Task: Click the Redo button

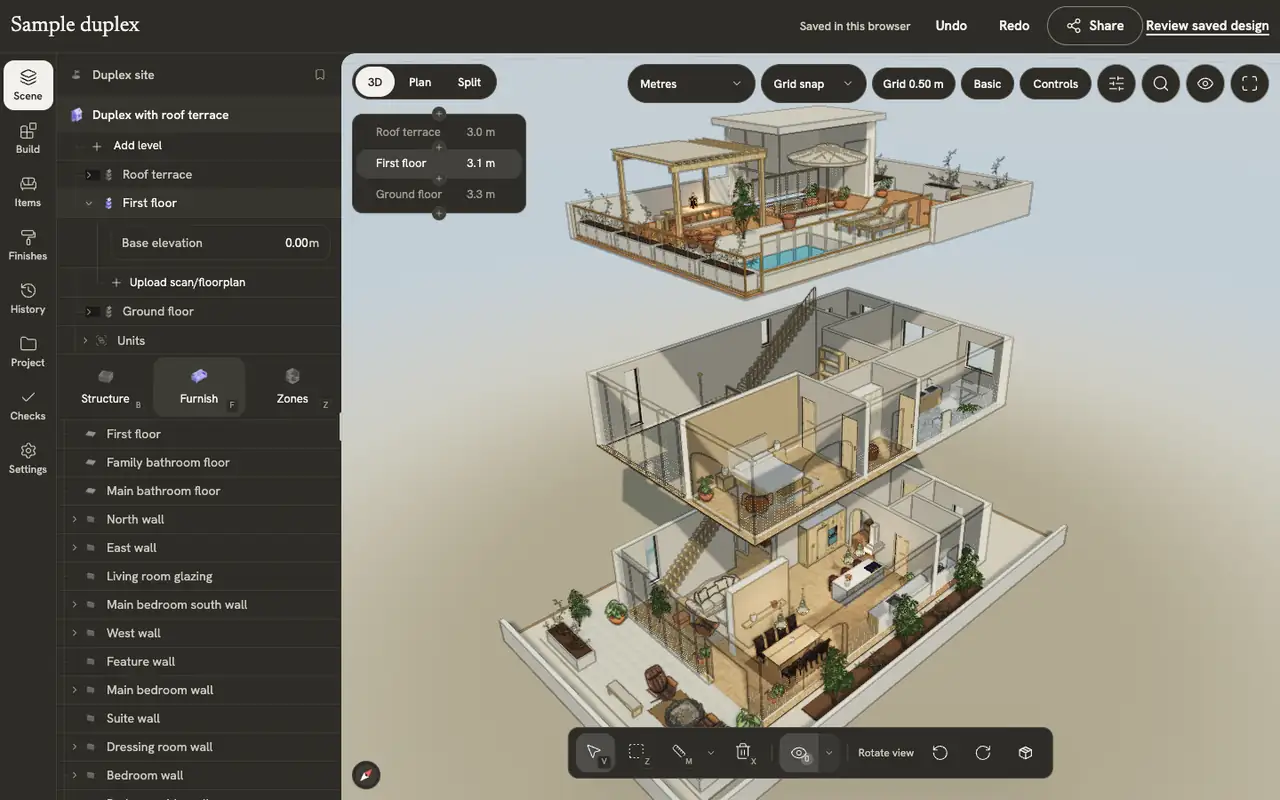Action: (x=1014, y=26)
